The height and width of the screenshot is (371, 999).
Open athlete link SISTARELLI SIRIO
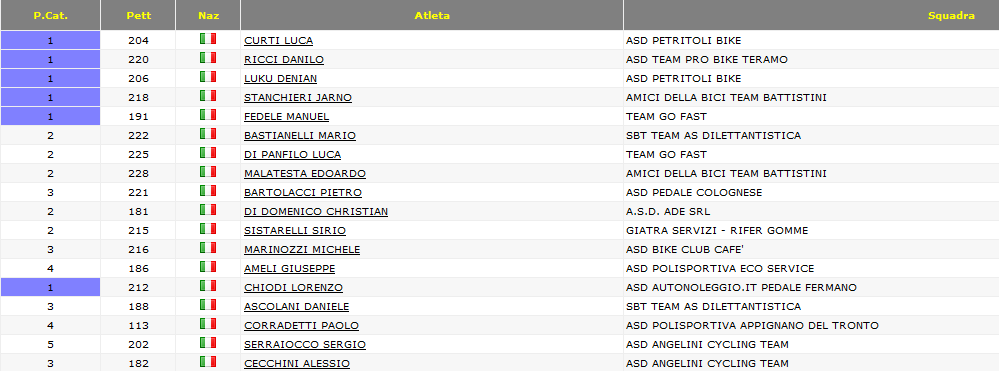coord(295,231)
